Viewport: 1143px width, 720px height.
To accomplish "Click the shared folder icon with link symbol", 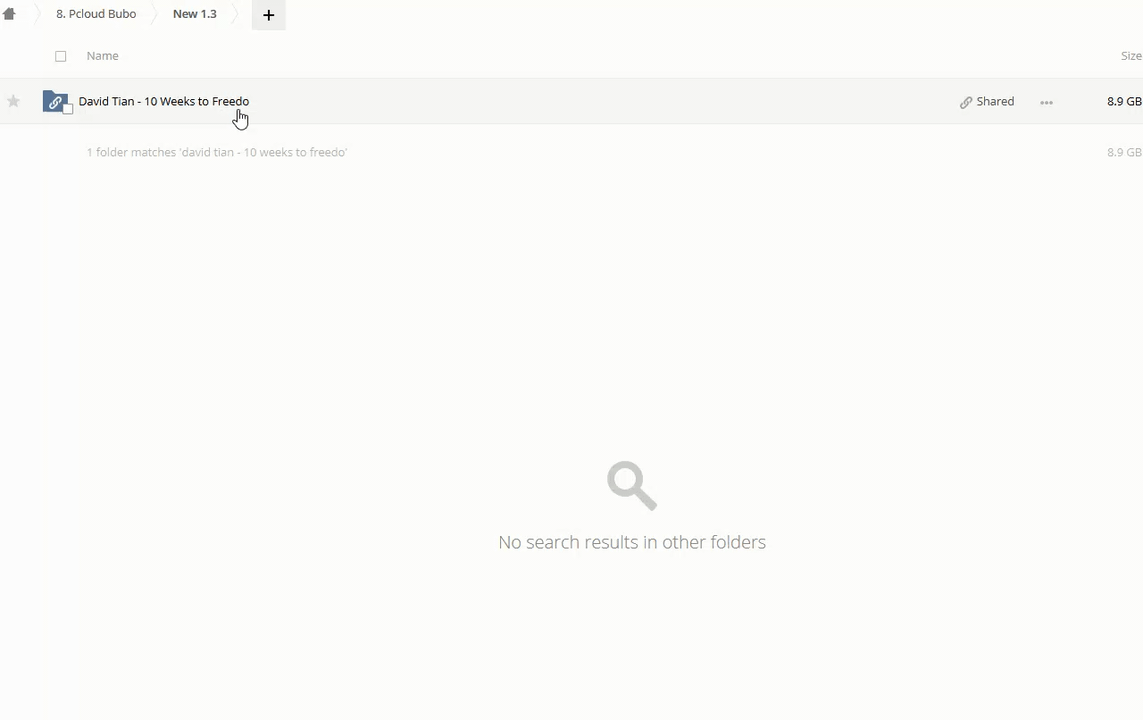I will [55, 101].
